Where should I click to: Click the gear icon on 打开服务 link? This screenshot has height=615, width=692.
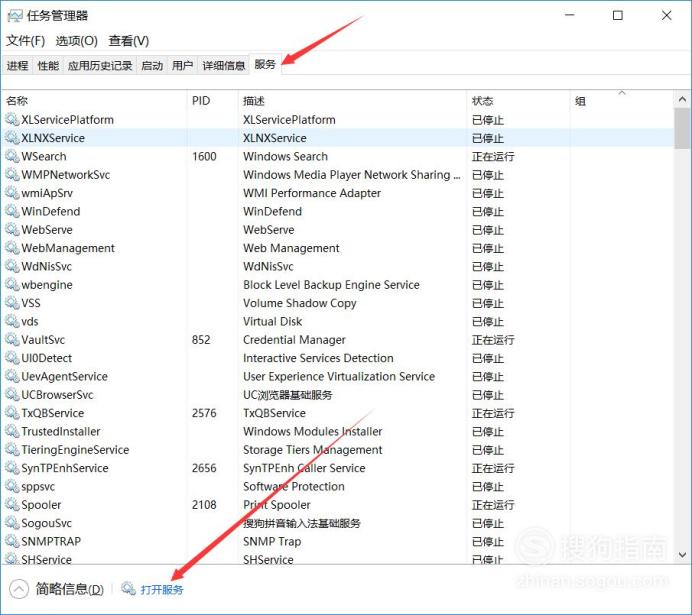point(128,589)
